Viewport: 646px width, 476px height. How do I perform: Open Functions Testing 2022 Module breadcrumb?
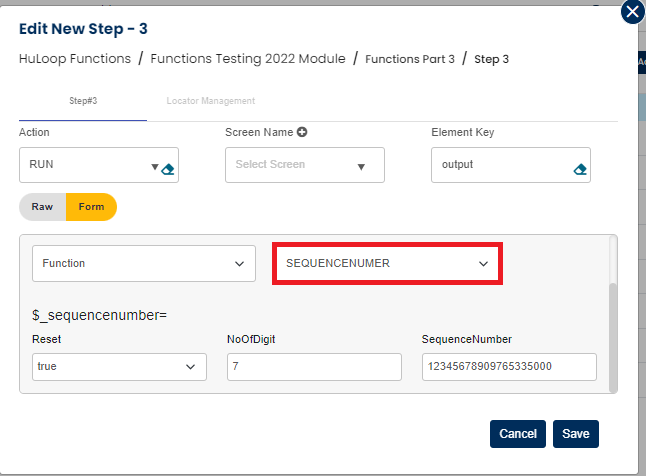[248, 59]
